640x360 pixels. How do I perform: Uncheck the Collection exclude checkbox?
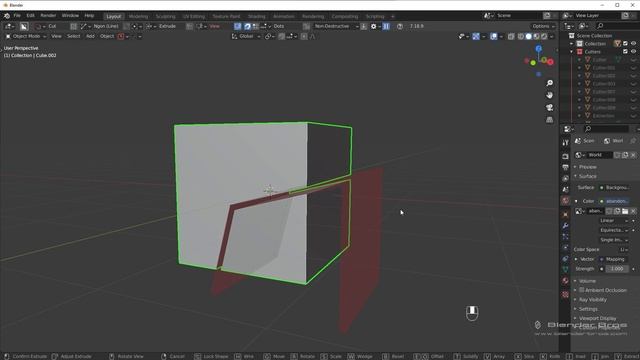tap(625, 44)
